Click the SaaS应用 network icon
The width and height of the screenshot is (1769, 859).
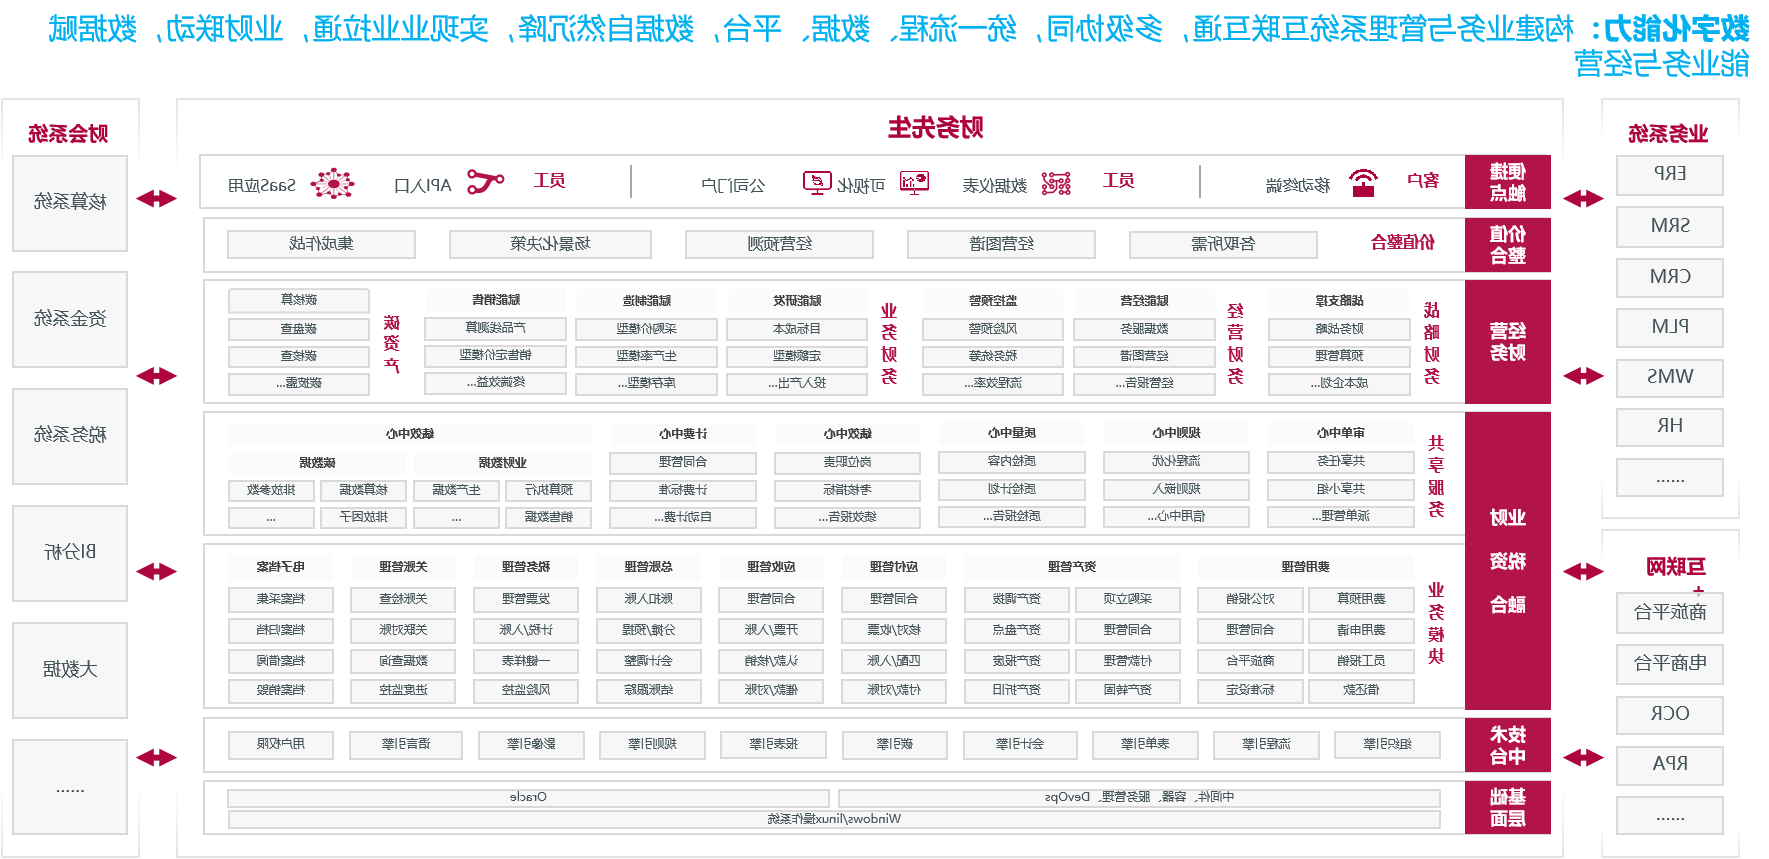[x=333, y=184]
